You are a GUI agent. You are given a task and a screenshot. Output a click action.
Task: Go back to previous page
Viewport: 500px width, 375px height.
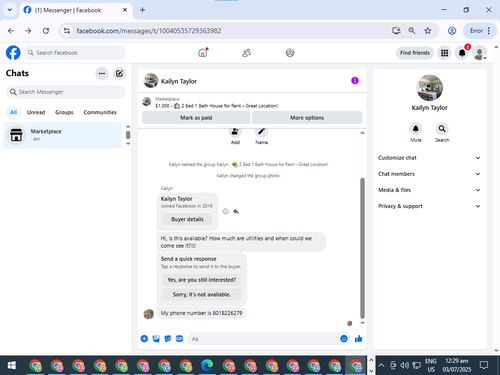click(11, 31)
